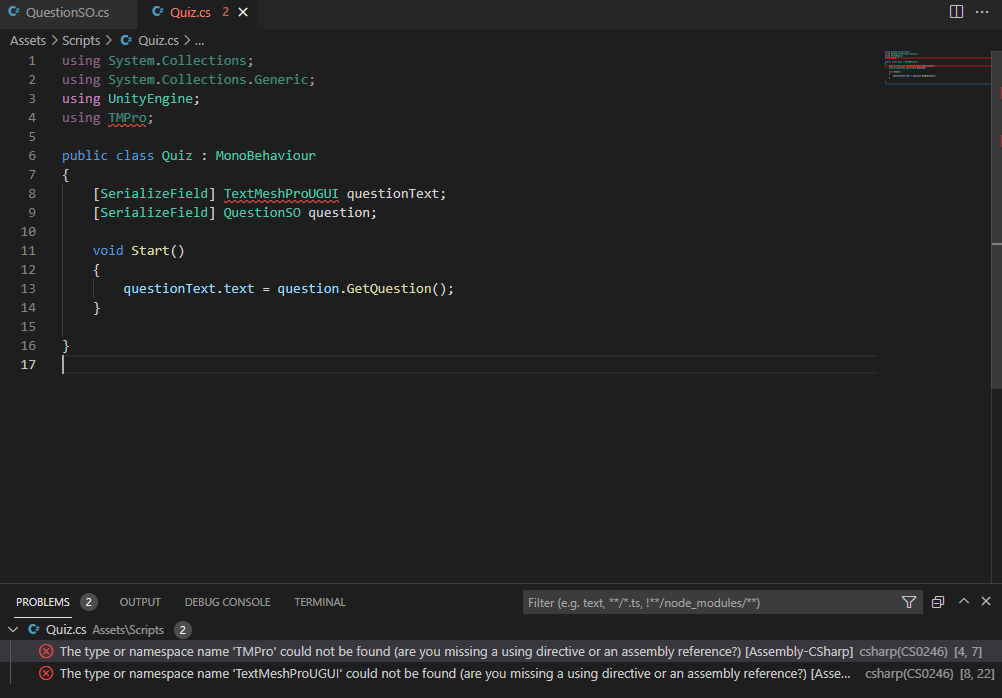The height and width of the screenshot is (698, 1002).
Task: Open the Assets breadcrumb dropdown
Action: [x=28, y=41]
